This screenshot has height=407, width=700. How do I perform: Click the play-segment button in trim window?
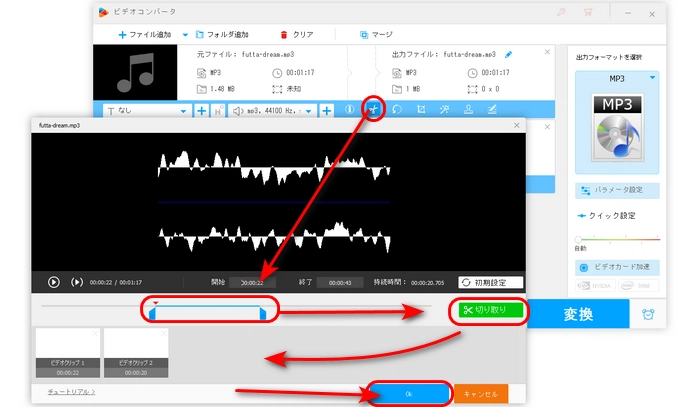coord(77,282)
